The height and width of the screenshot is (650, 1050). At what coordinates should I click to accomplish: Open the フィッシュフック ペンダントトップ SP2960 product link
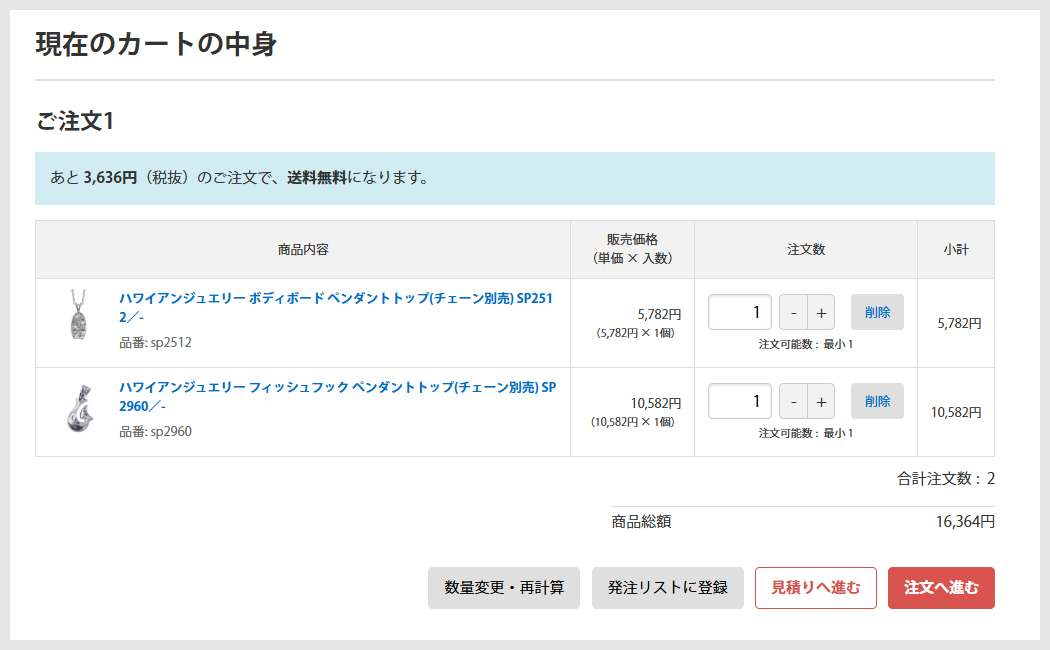337,388
